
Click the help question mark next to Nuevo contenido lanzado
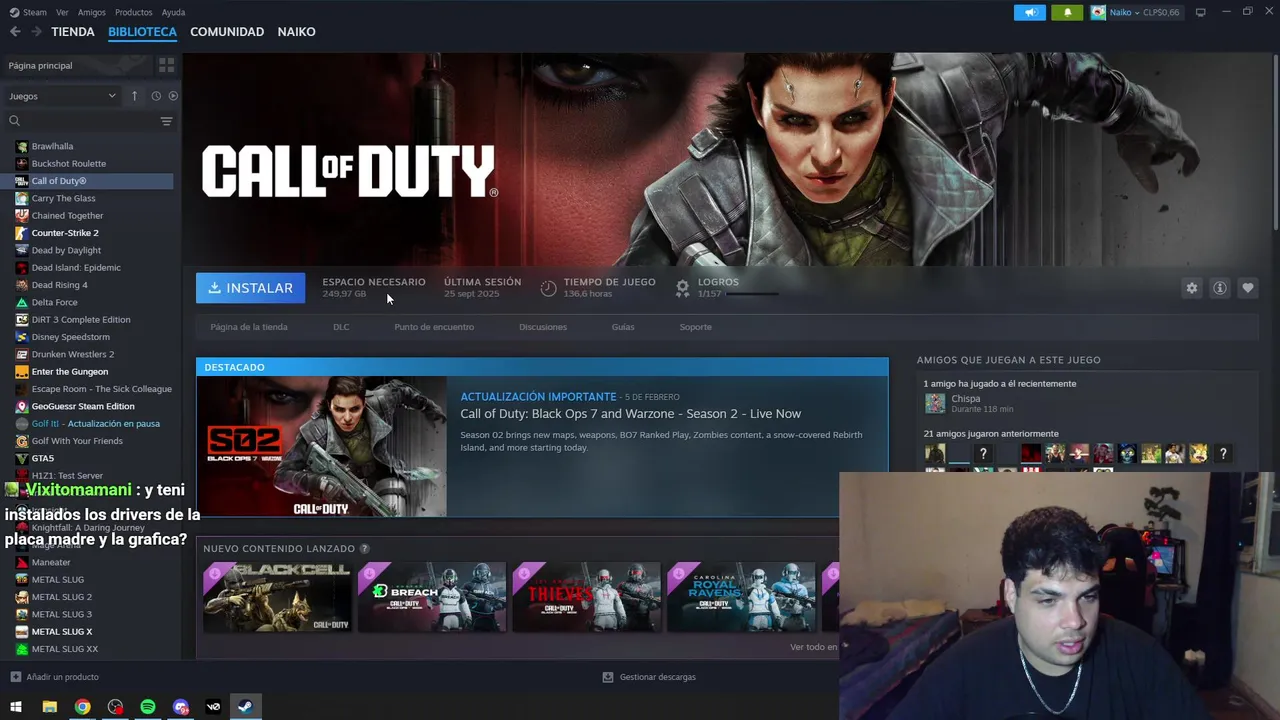[364, 549]
